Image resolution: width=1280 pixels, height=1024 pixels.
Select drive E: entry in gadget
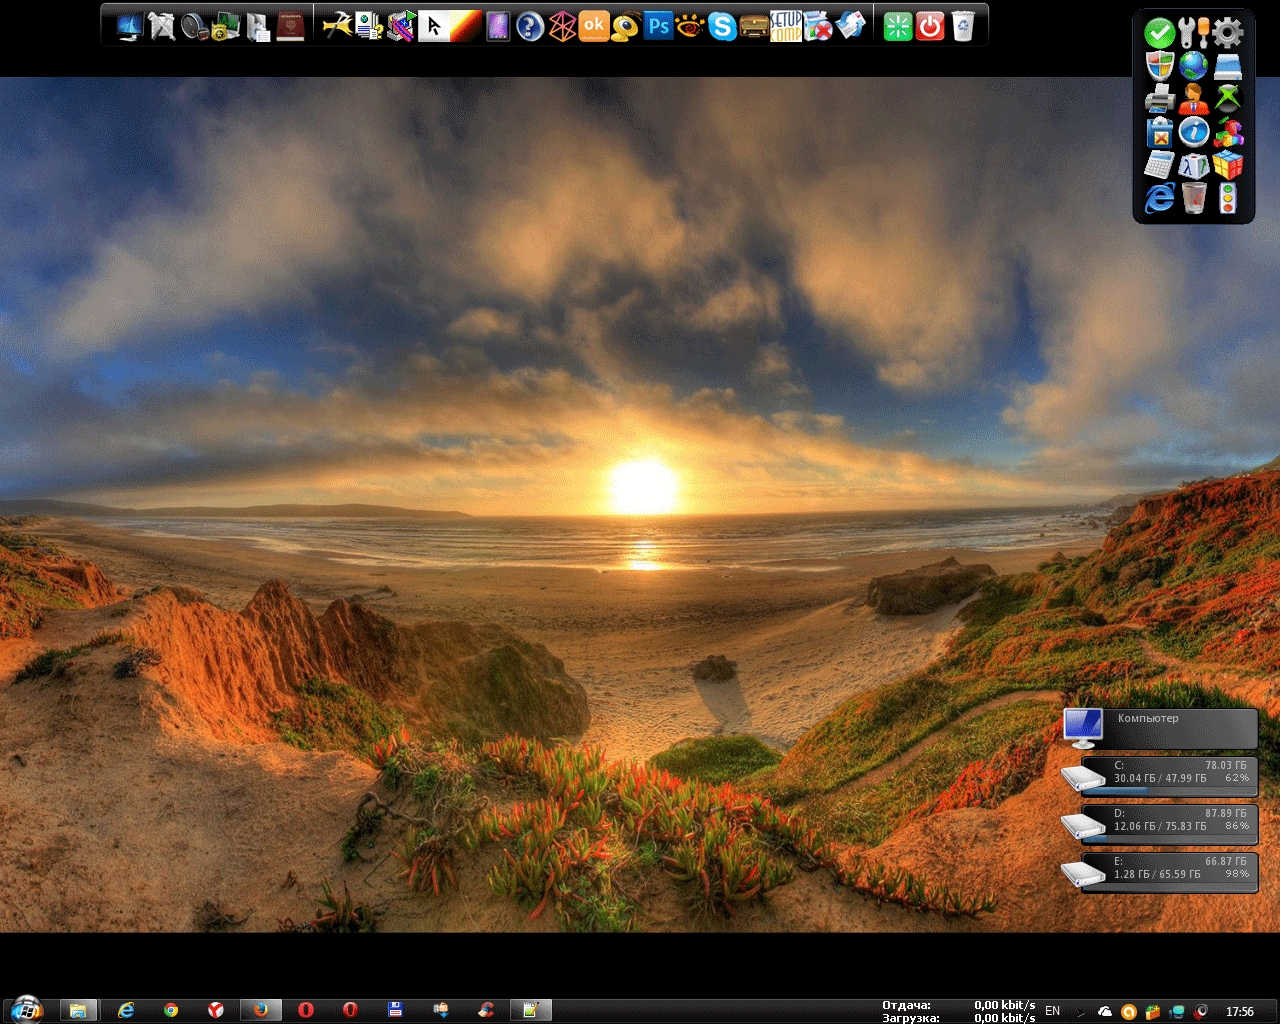(1168, 870)
